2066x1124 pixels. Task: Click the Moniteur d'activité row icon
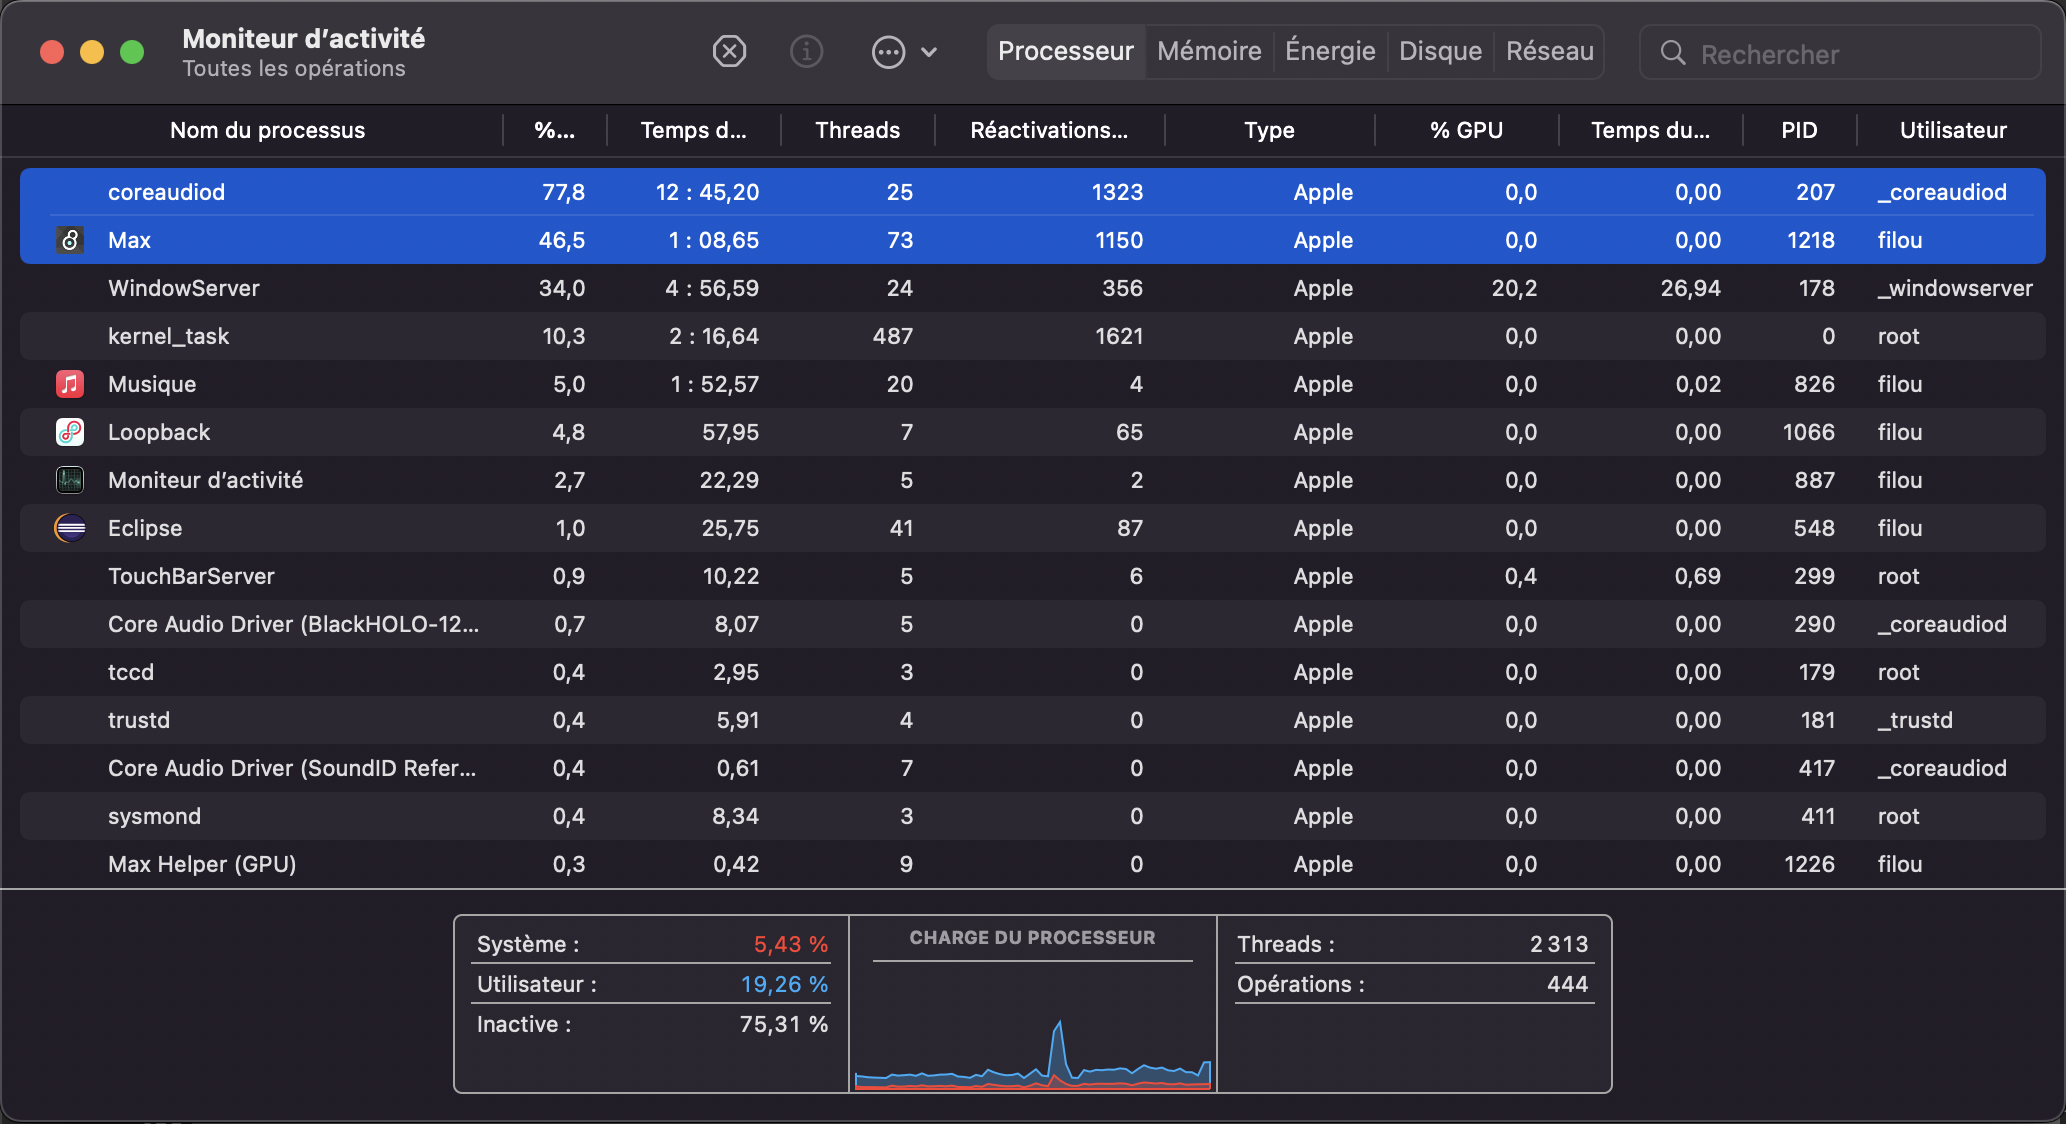[x=70, y=480]
